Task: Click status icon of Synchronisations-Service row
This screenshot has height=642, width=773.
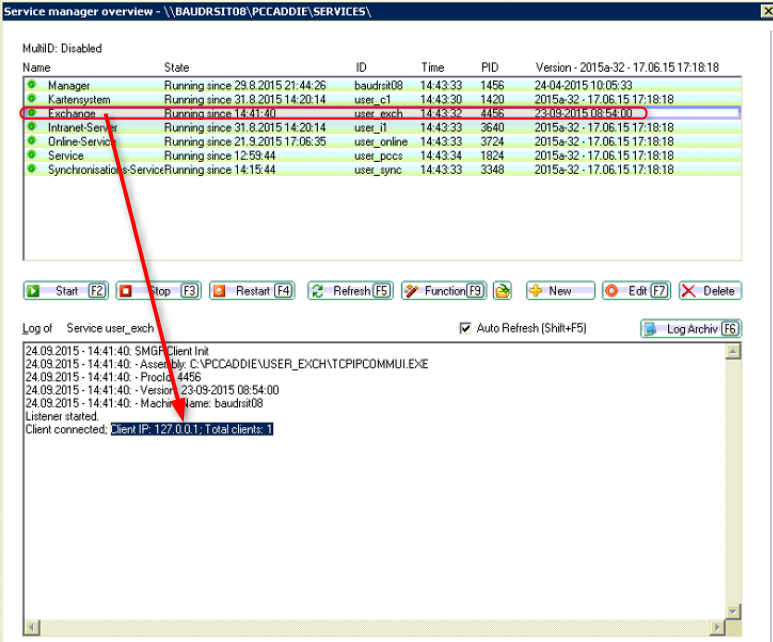Action: tap(32, 170)
